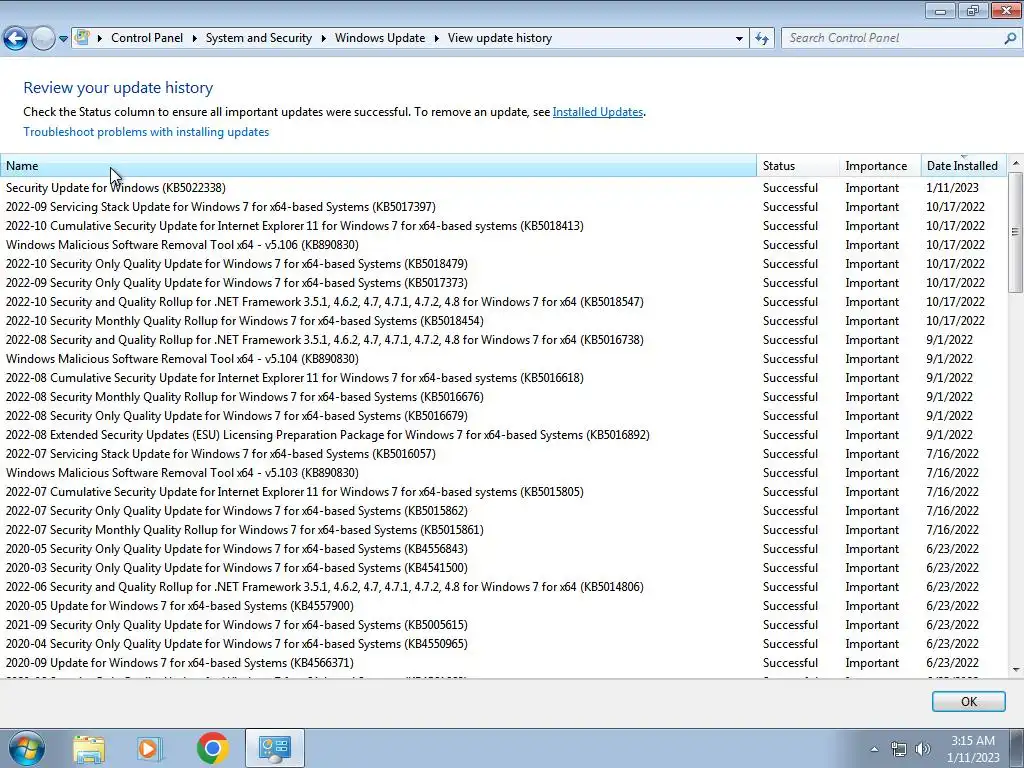Open Google Chrome from the taskbar

[x=212, y=748]
